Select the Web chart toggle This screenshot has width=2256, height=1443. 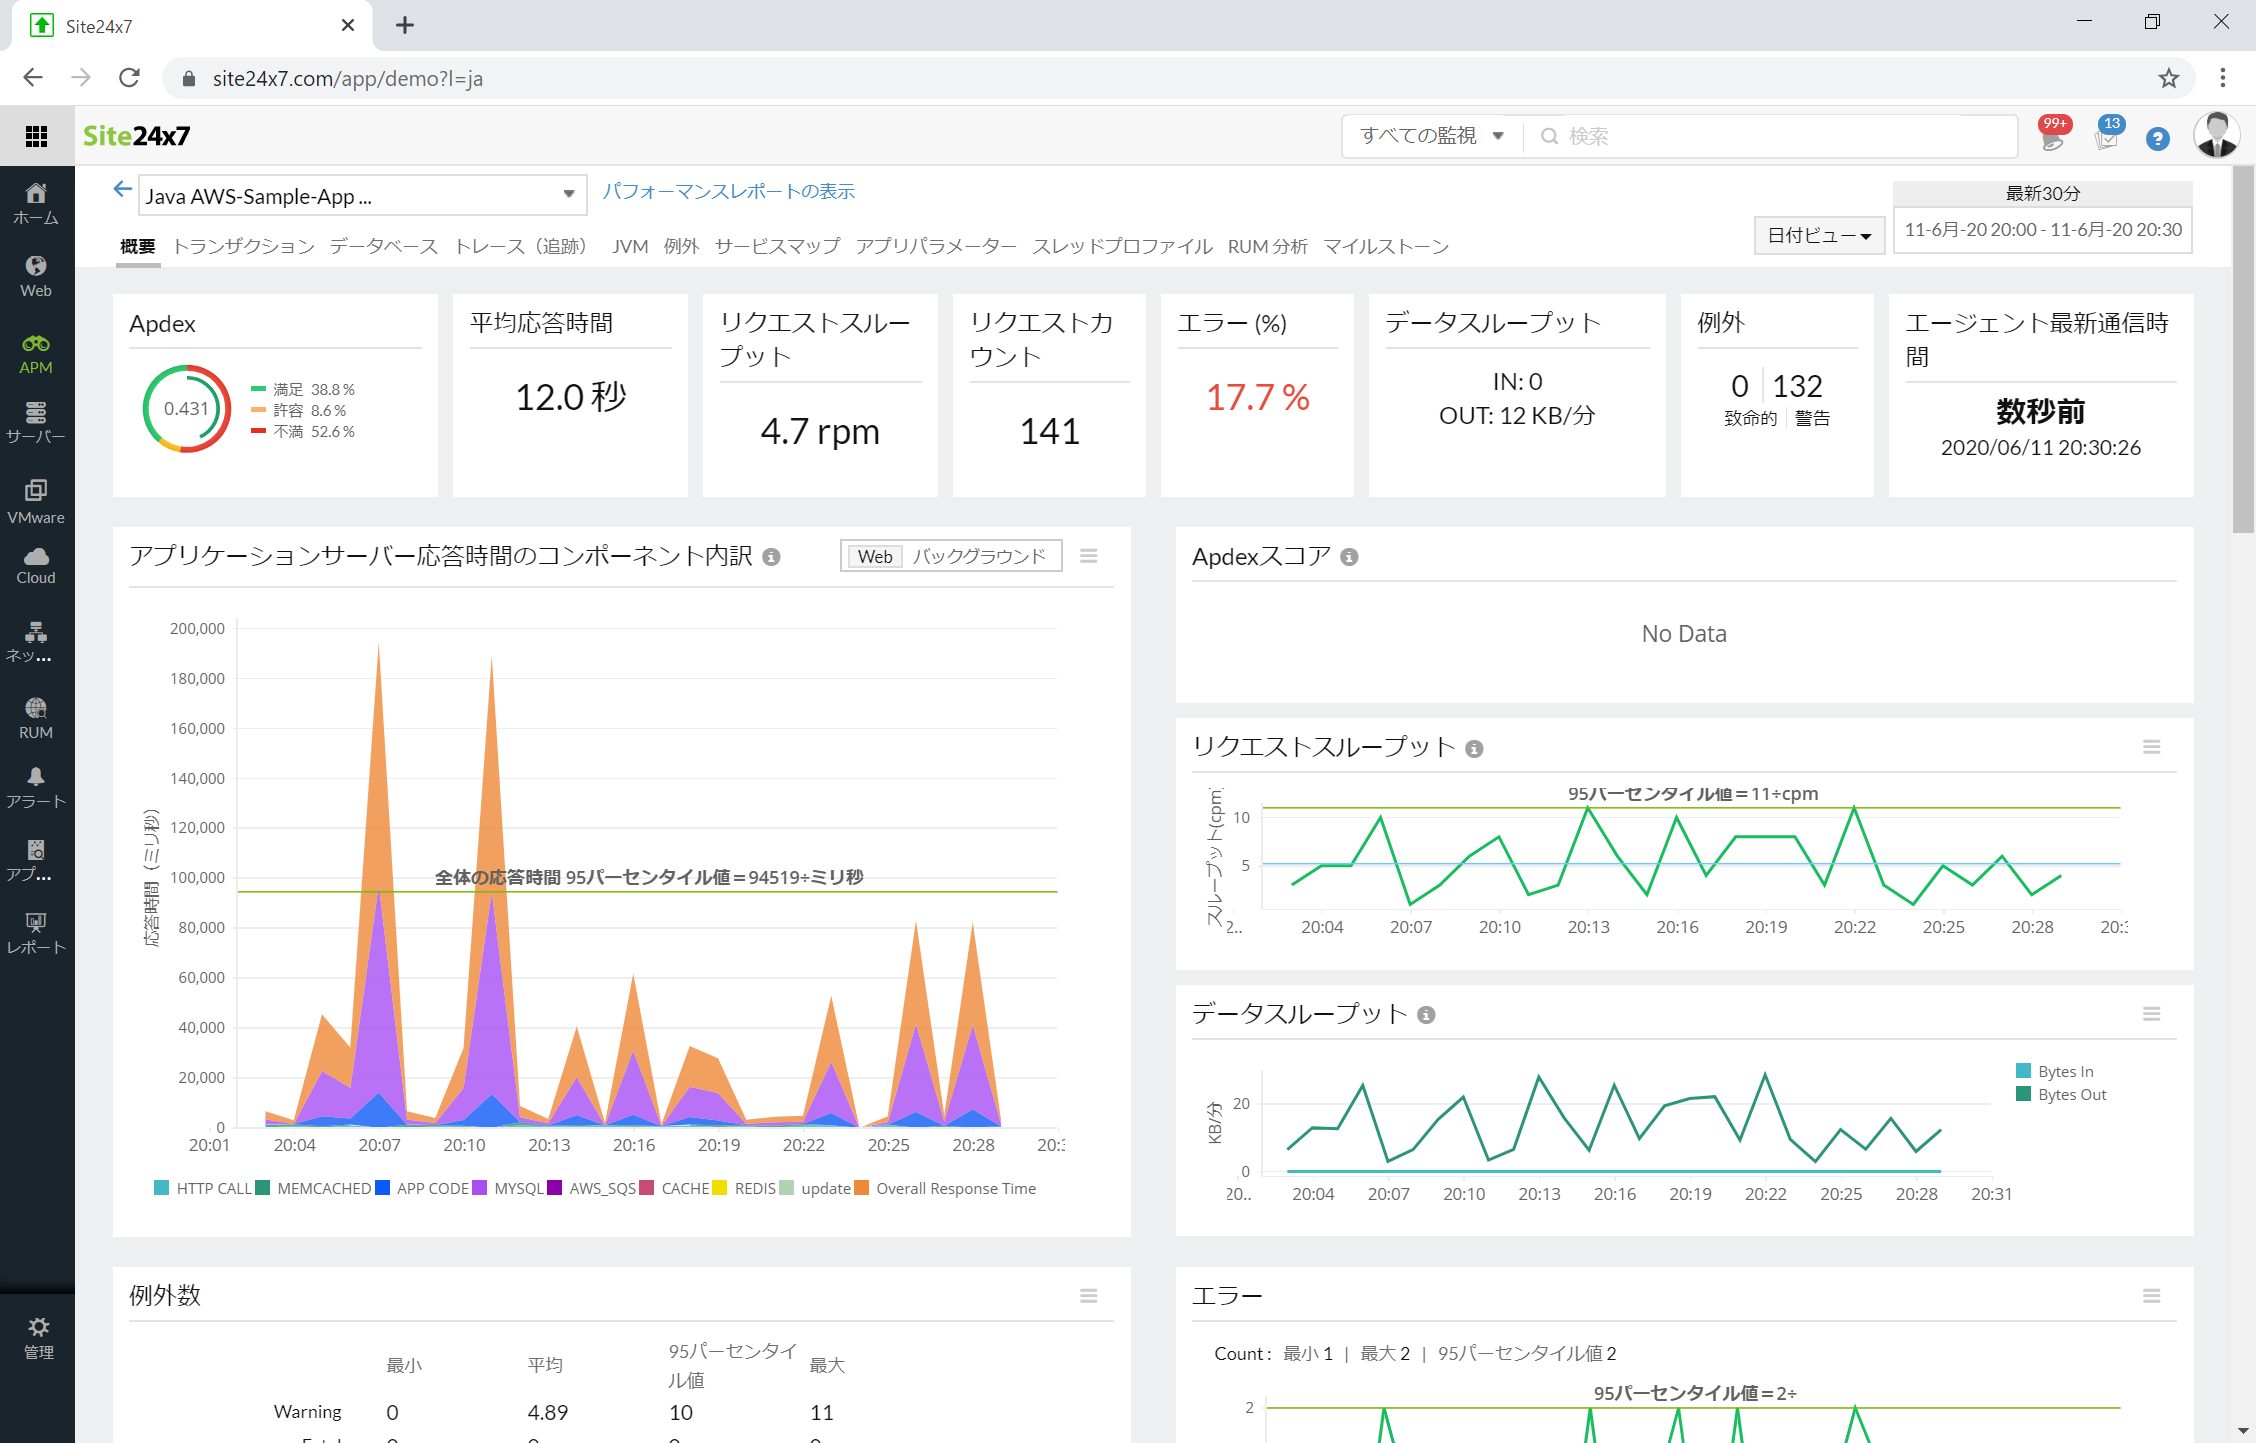click(874, 557)
